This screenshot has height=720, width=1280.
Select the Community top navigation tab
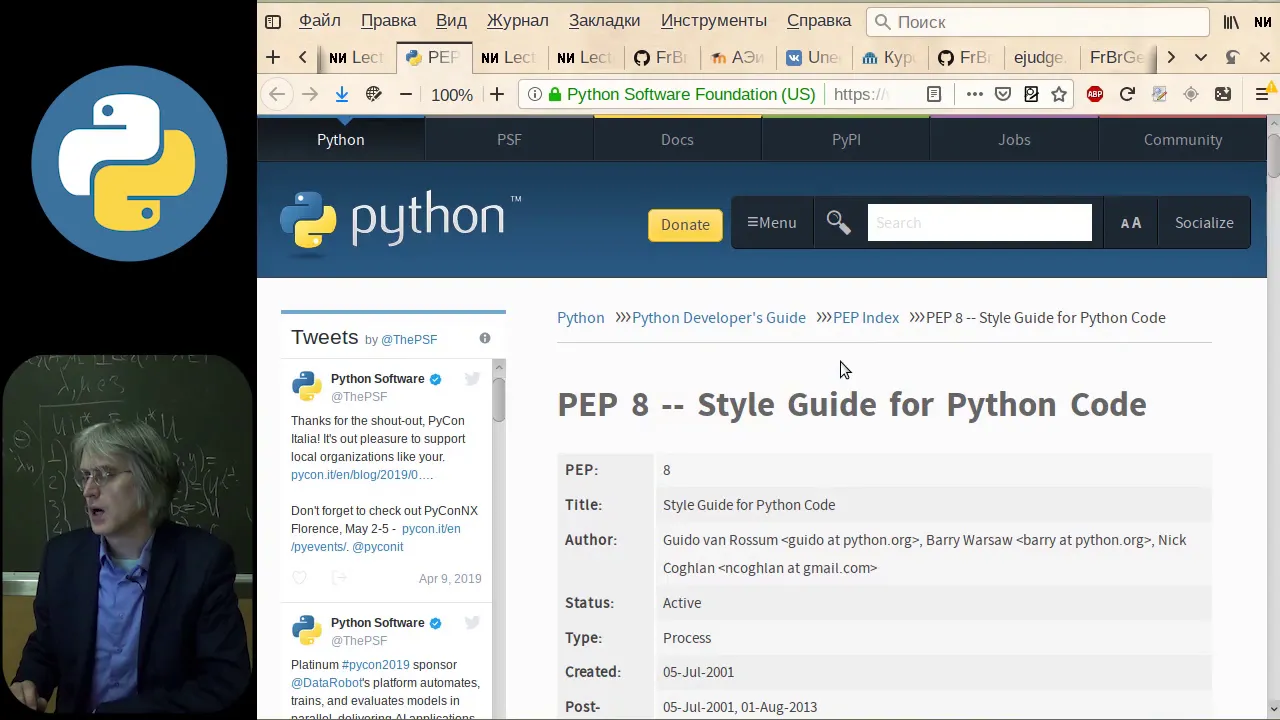point(1183,140)
